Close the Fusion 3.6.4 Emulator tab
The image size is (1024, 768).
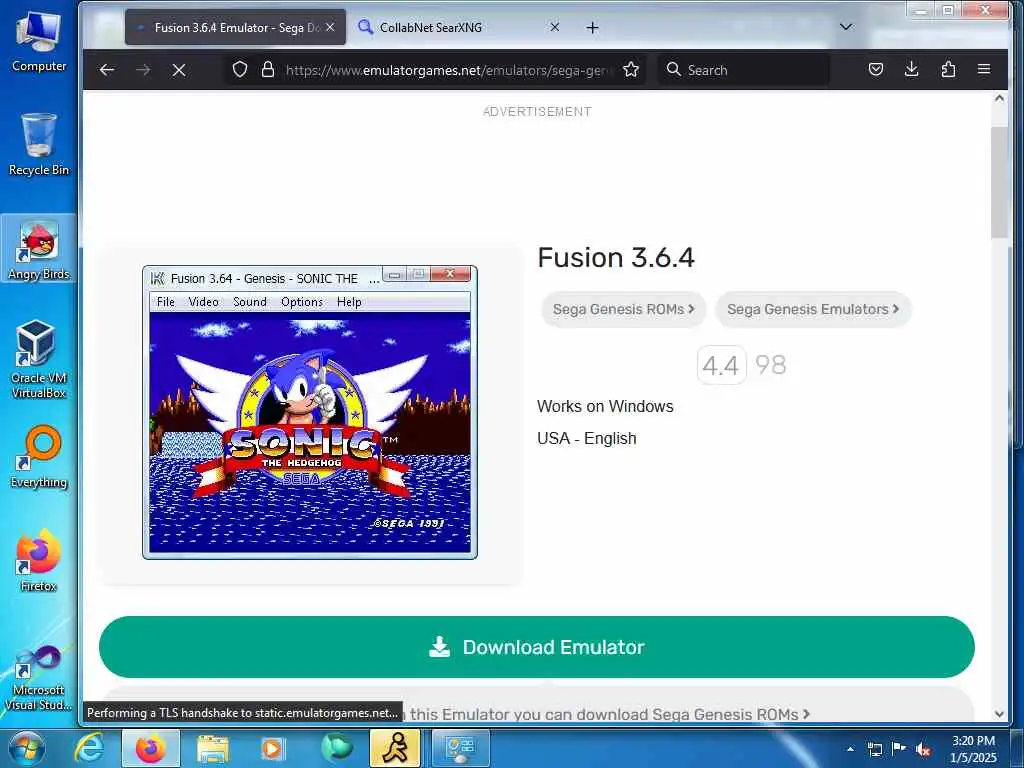pos(330,27)
